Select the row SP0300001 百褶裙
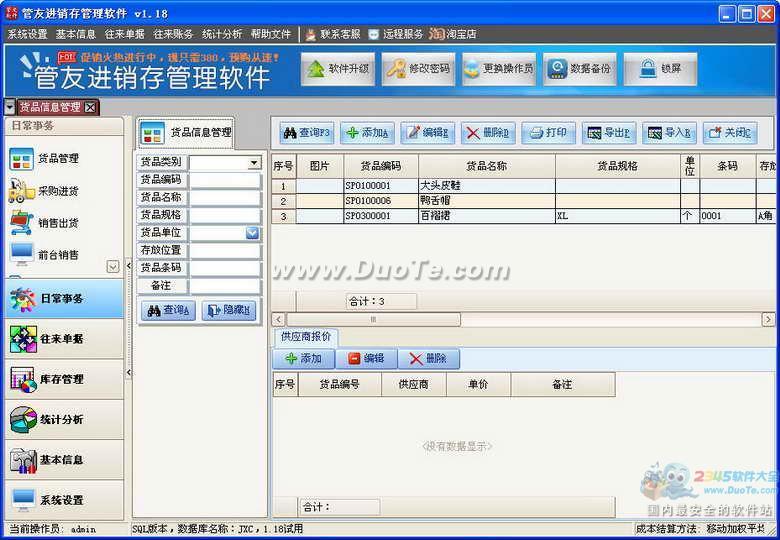The height and width of the screenshot is (540, 780). 523,216
